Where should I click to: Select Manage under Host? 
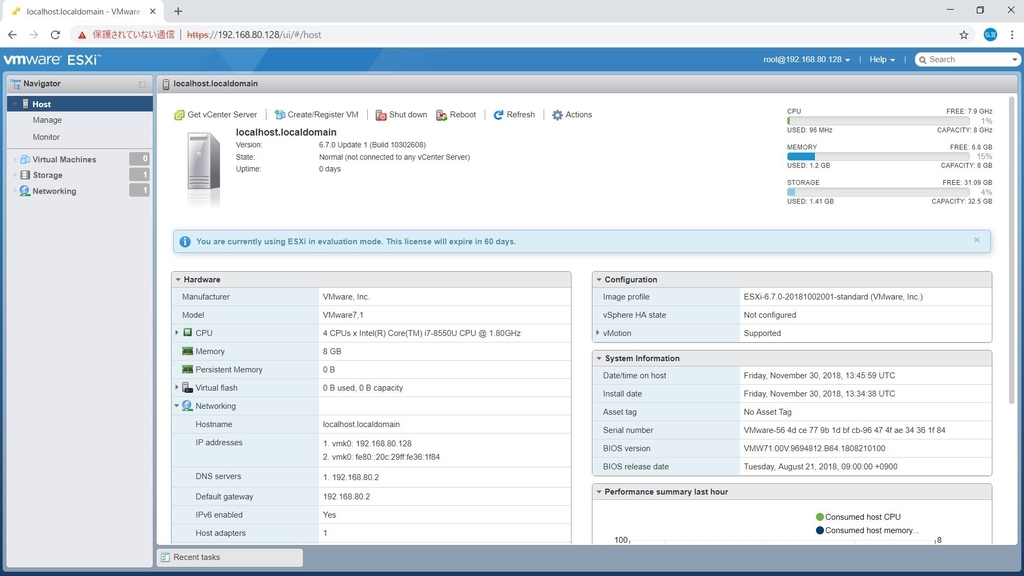tap(47, 120)
